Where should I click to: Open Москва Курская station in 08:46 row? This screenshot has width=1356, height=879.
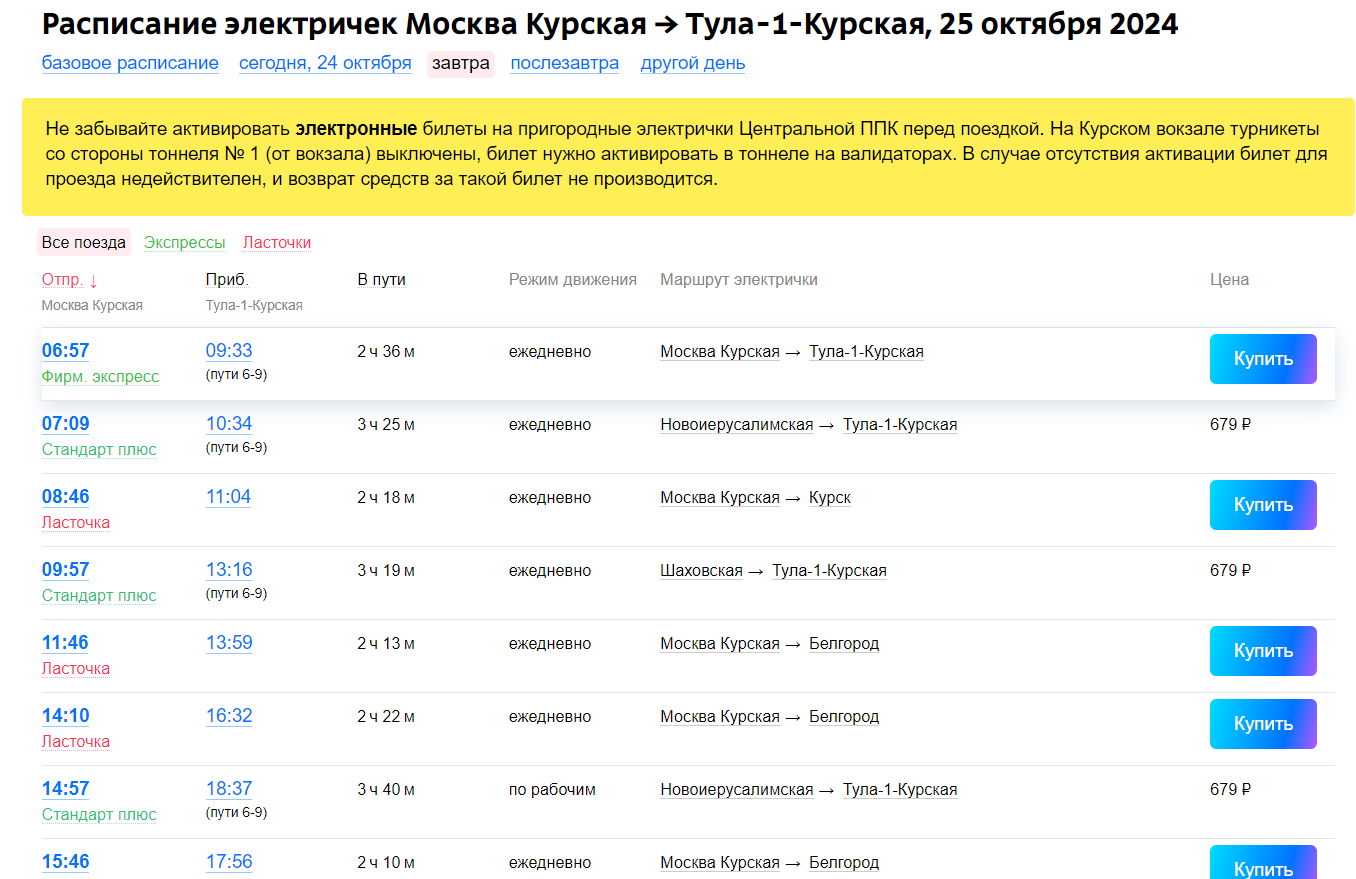click(x=720, y=498)
